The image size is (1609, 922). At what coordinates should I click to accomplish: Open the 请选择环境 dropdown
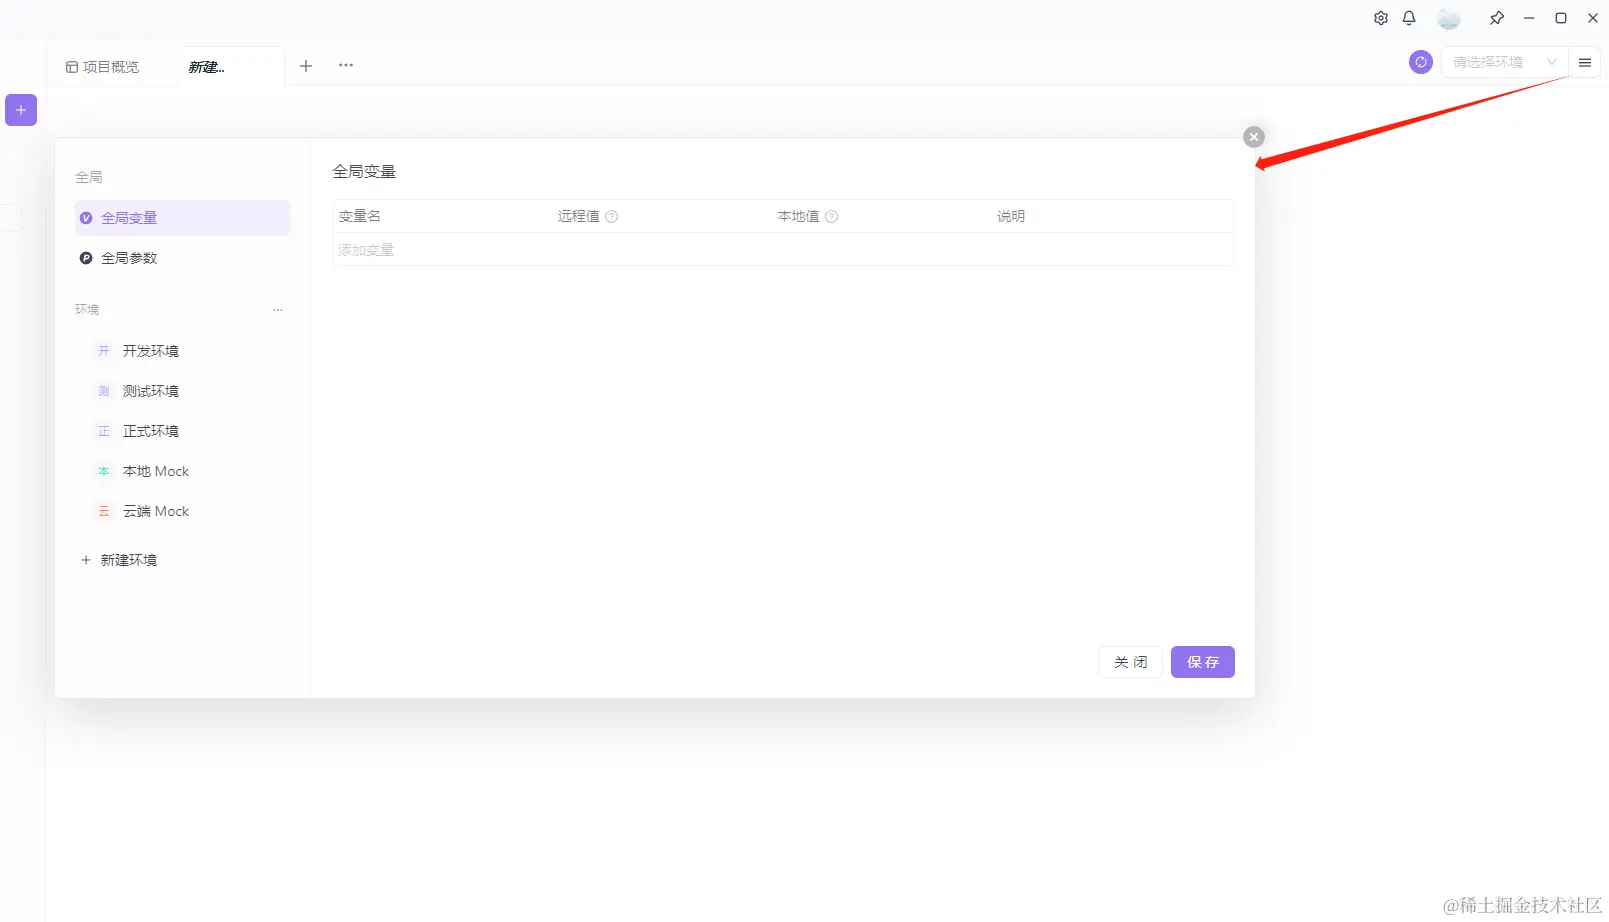(1504, 62)
